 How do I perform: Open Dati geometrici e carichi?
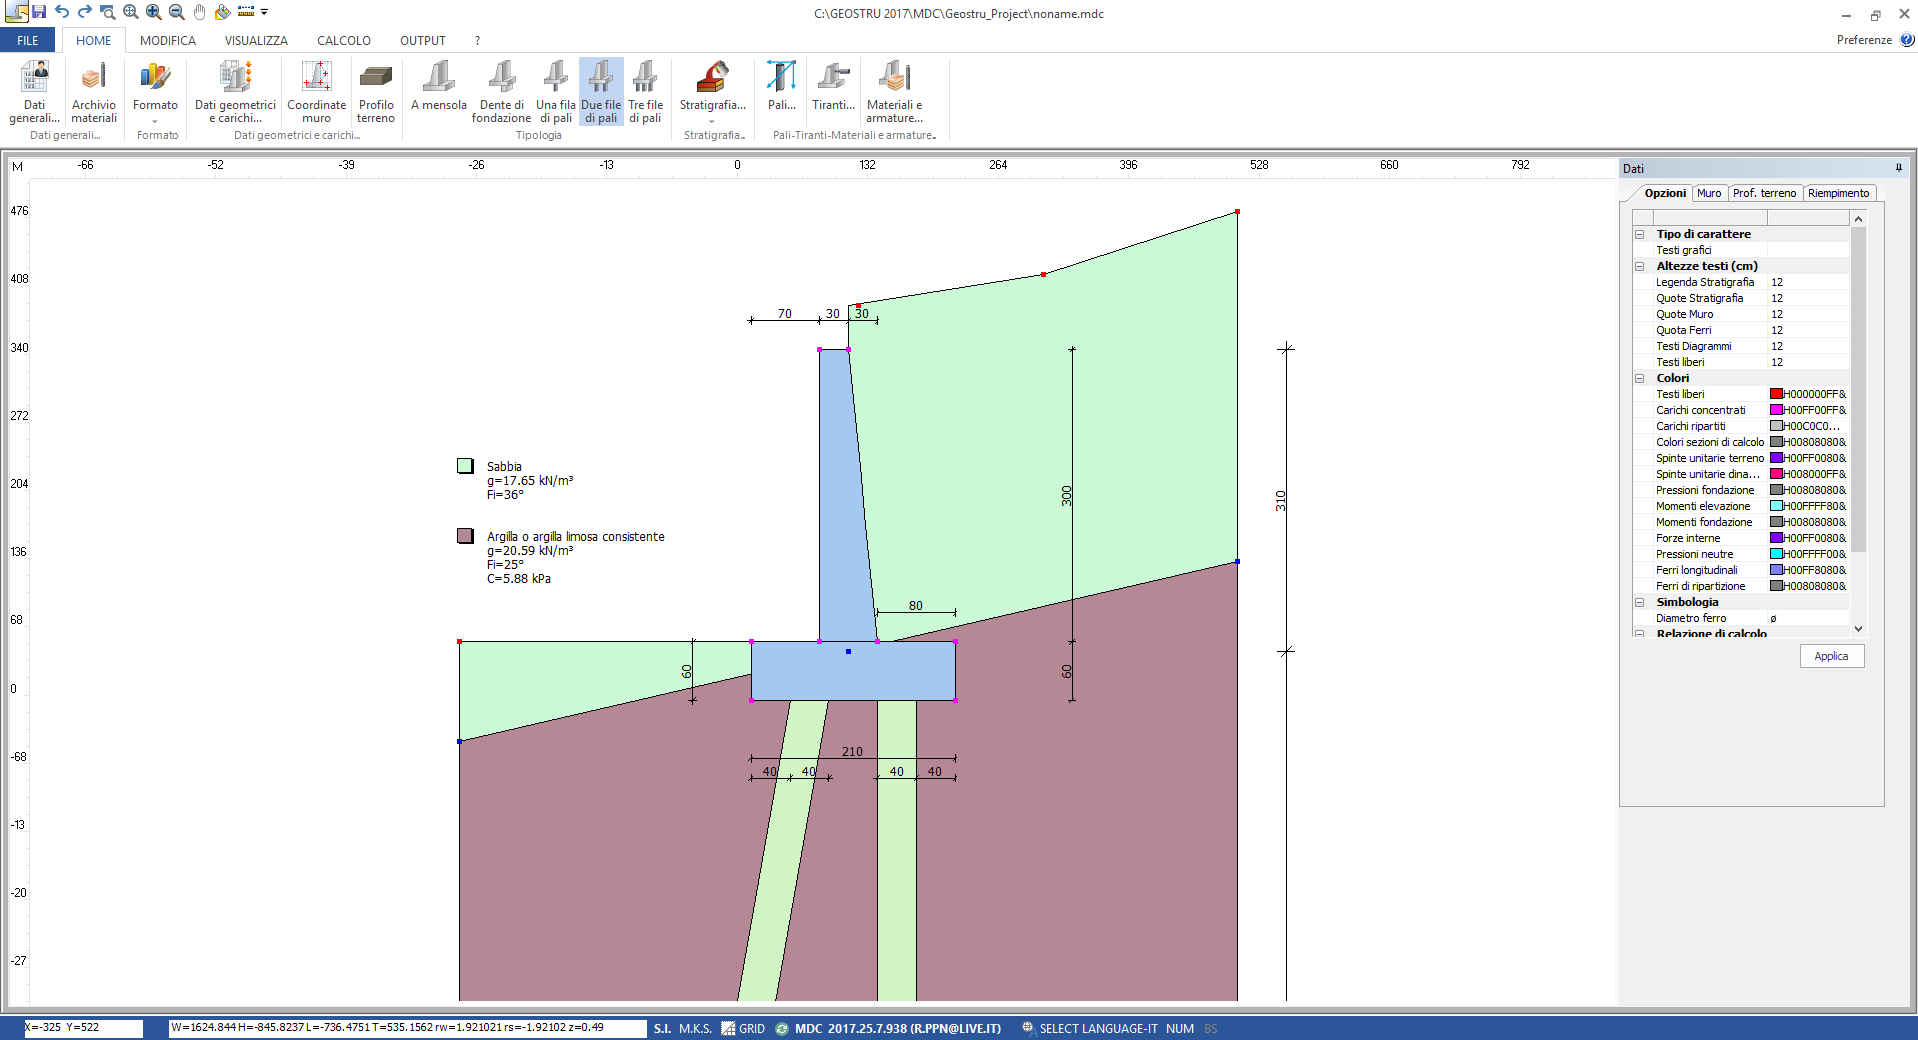tap(235, 91)
